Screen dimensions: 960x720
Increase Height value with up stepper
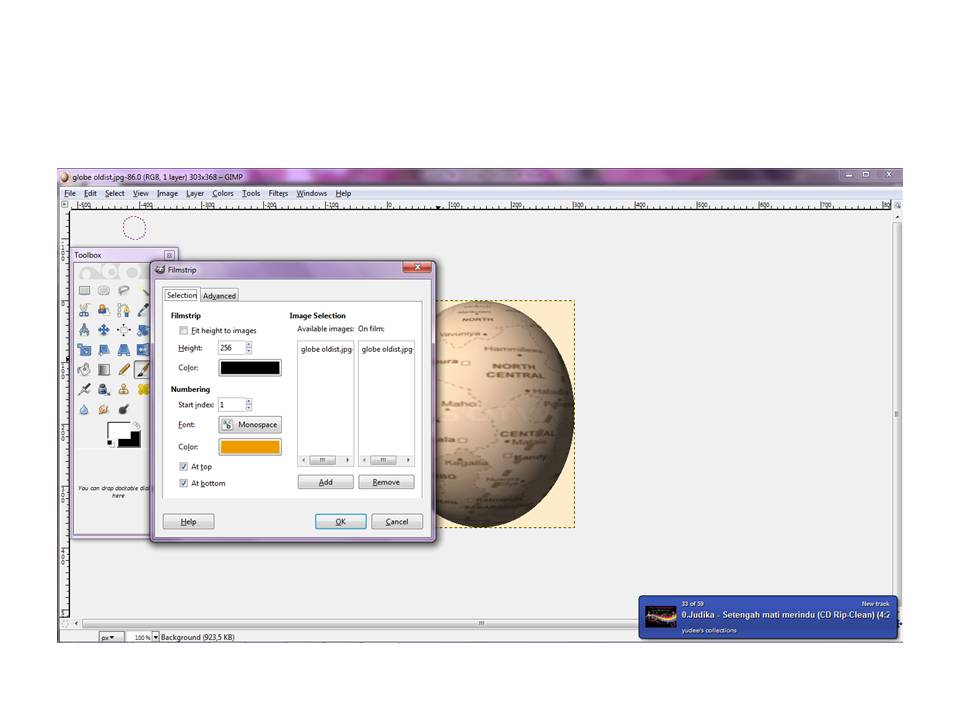tap(249, 345)
